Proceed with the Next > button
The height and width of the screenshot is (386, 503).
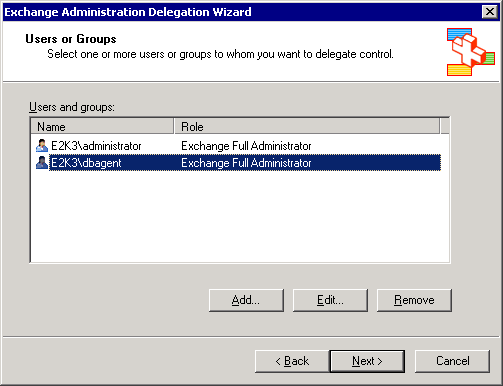[367, 361]
